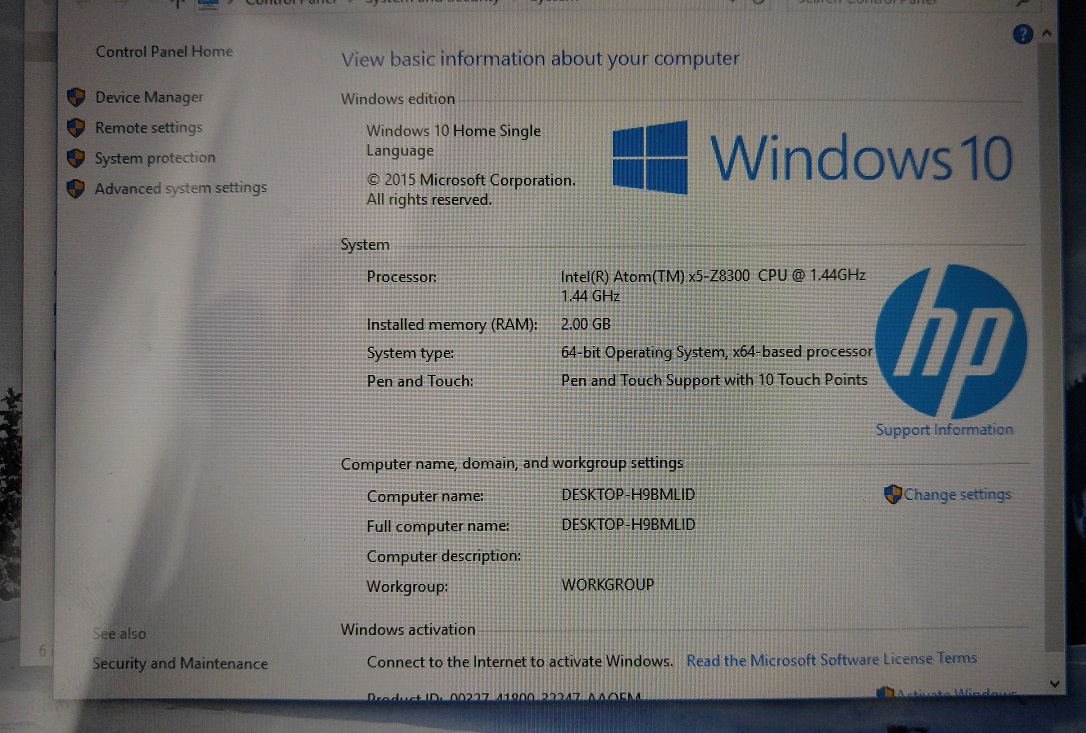Image resolution: width=1086 pixels, height=733 pixels.
Task: Open Advanced system settings link
Action: (181, 188)
